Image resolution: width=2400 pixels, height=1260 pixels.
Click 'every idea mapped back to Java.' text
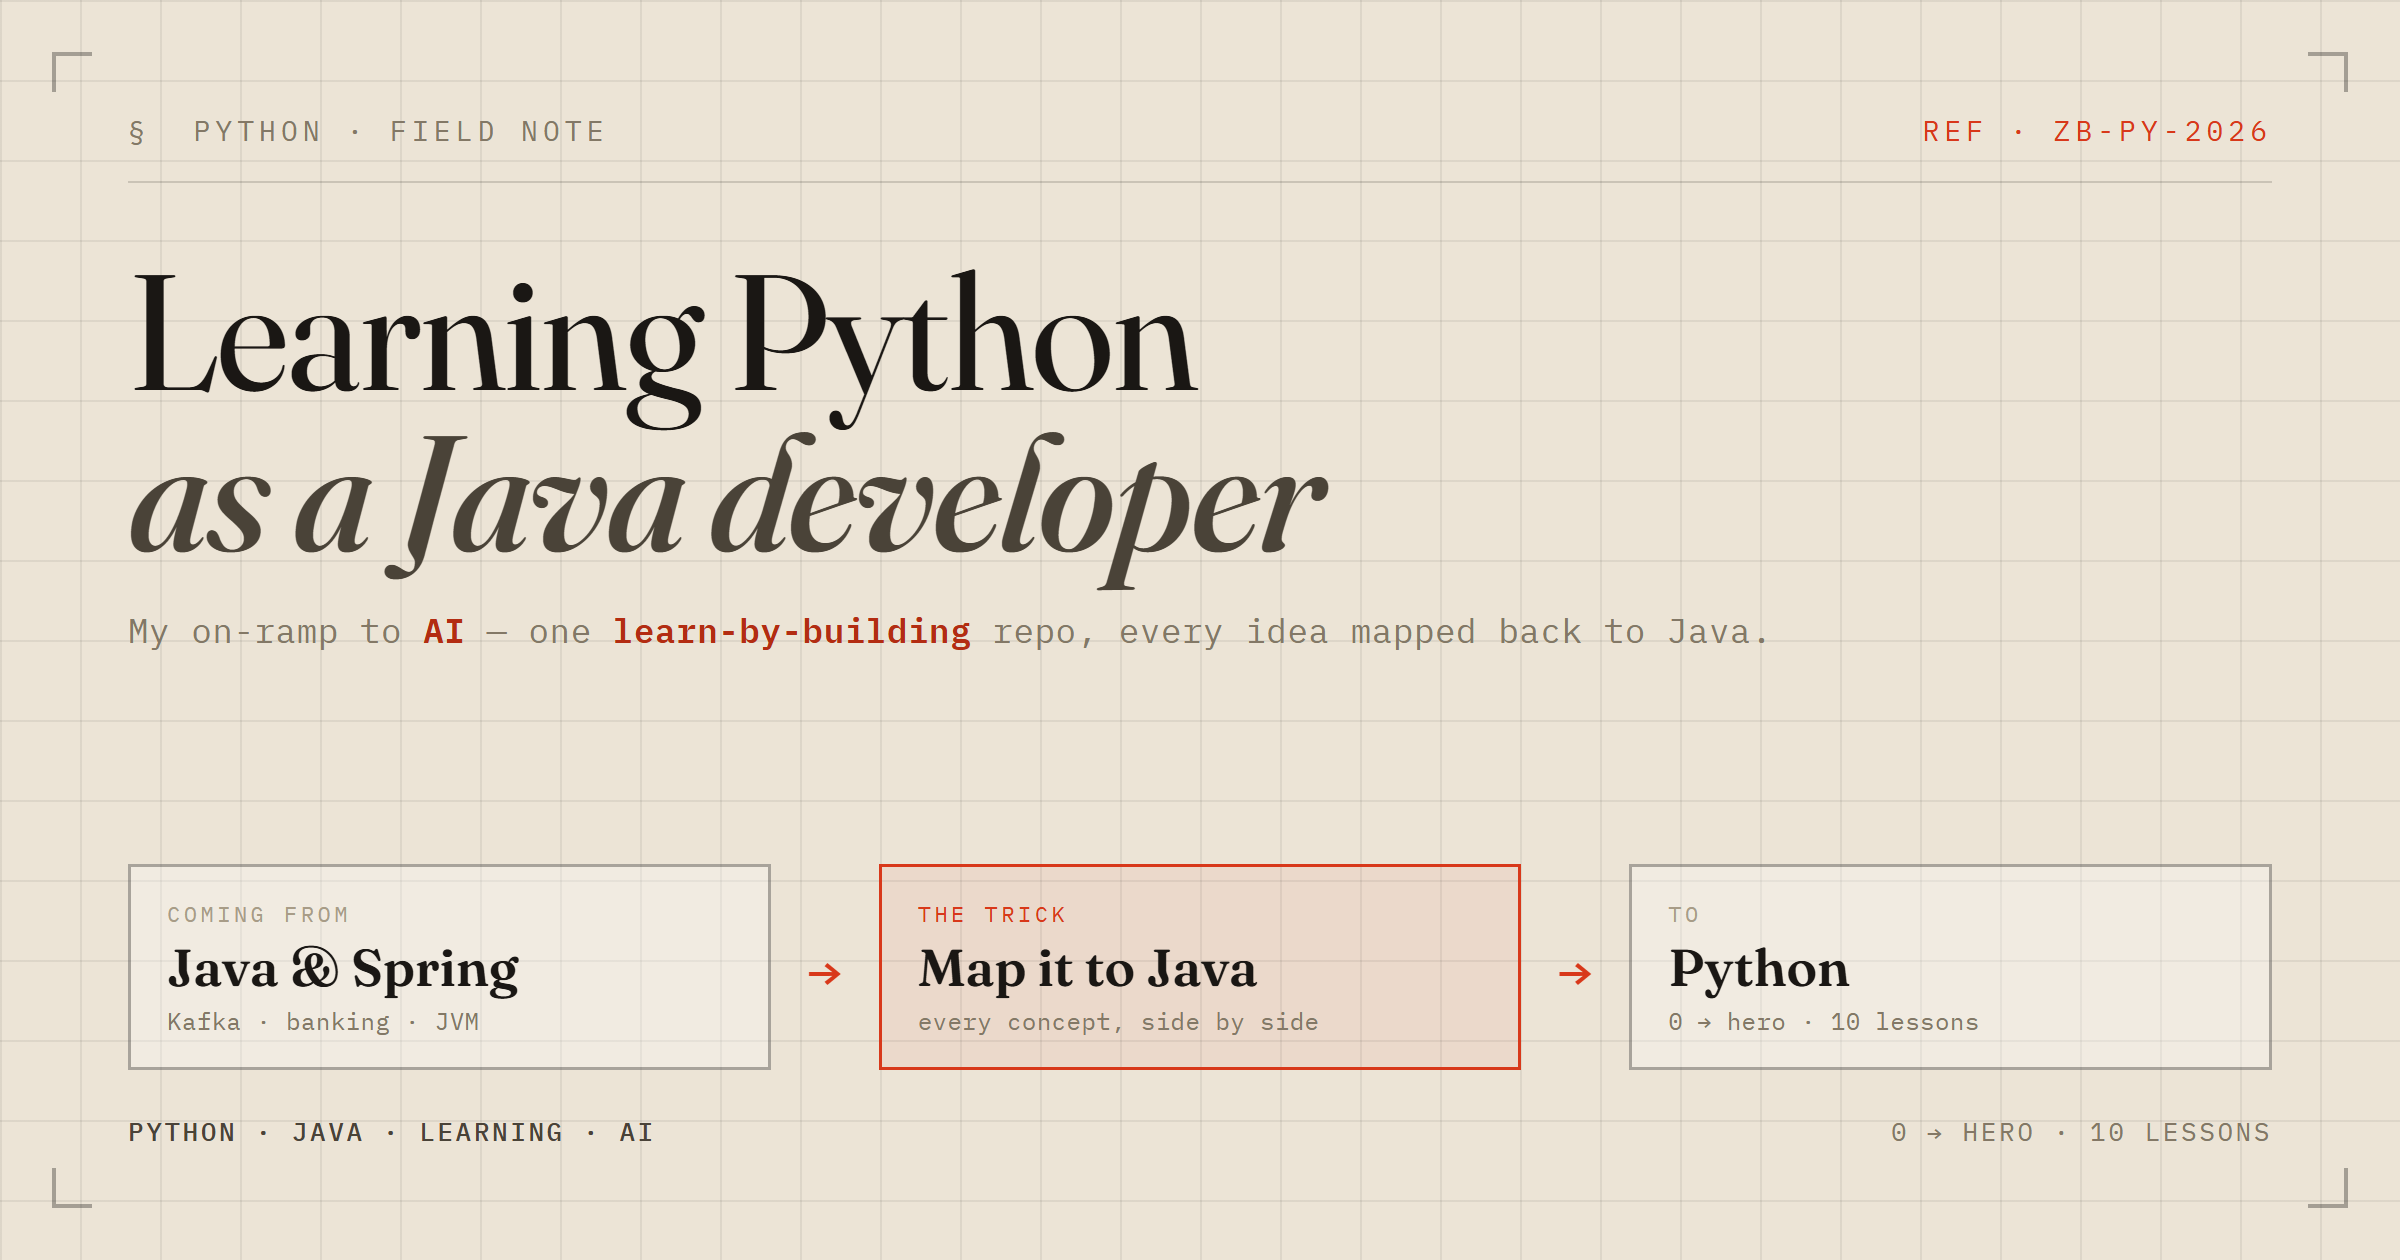pos(1444,632)
